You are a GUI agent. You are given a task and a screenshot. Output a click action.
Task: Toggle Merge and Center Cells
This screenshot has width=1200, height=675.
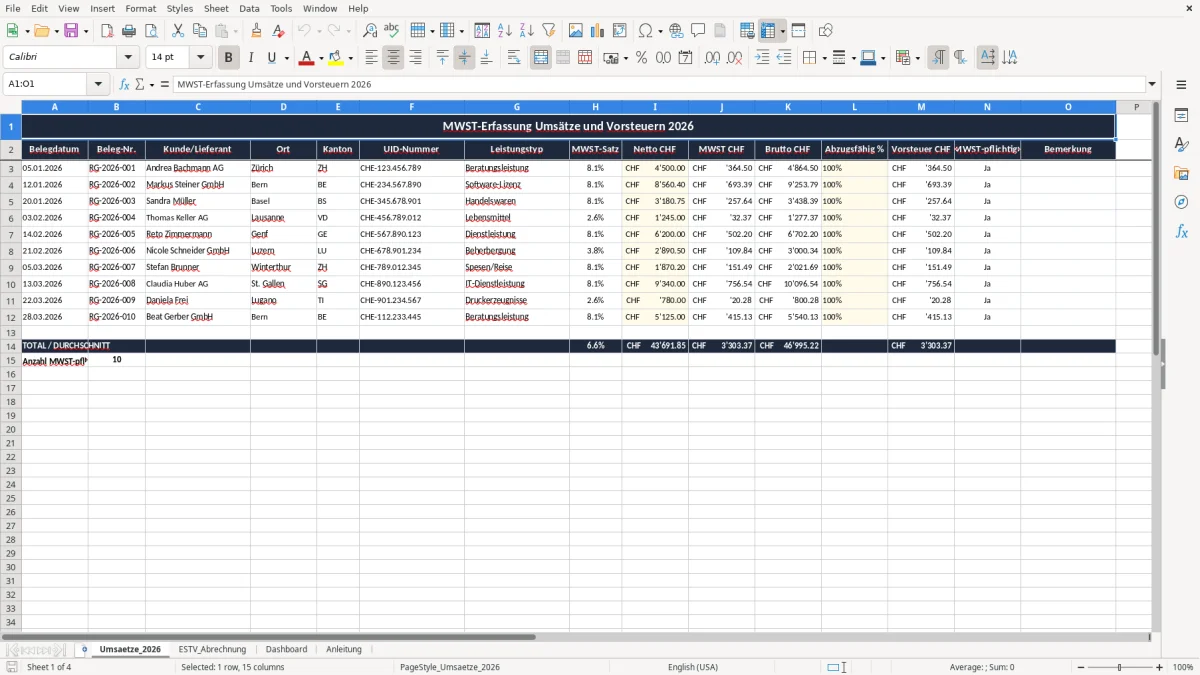(541, 58)
